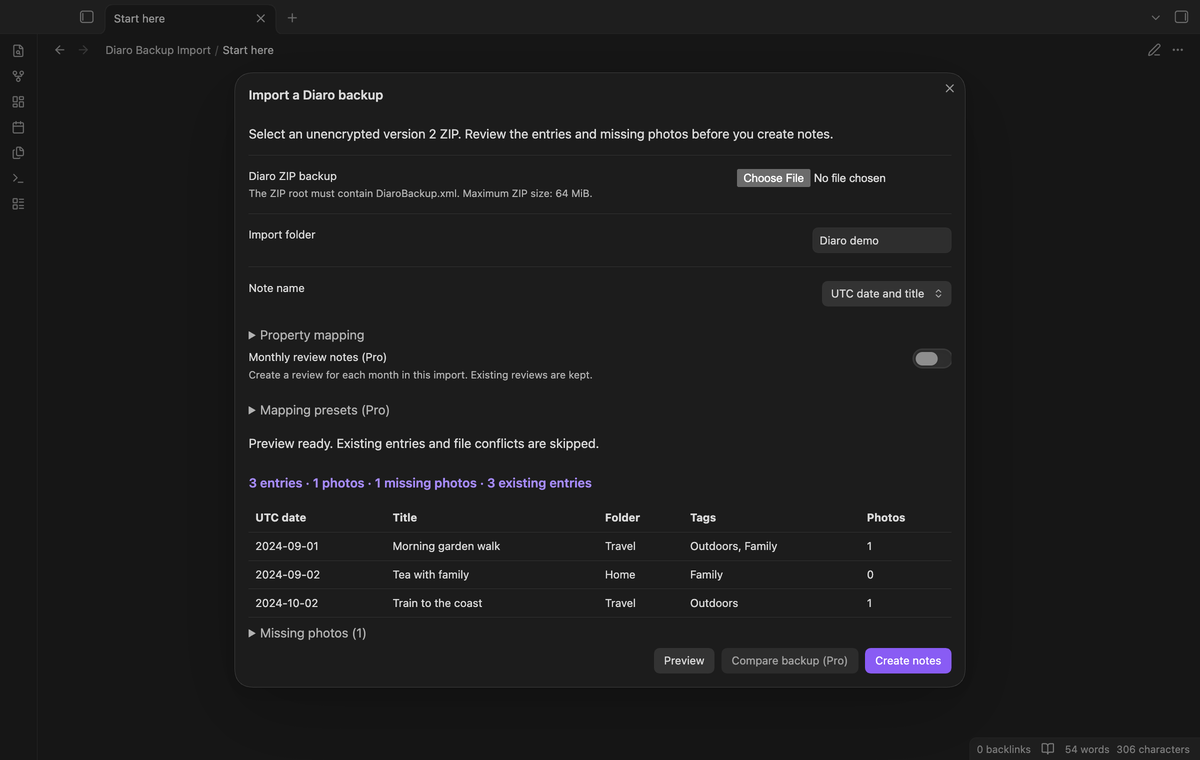Click photo count 0 in Tea with family row

click(x=870, y=575)
